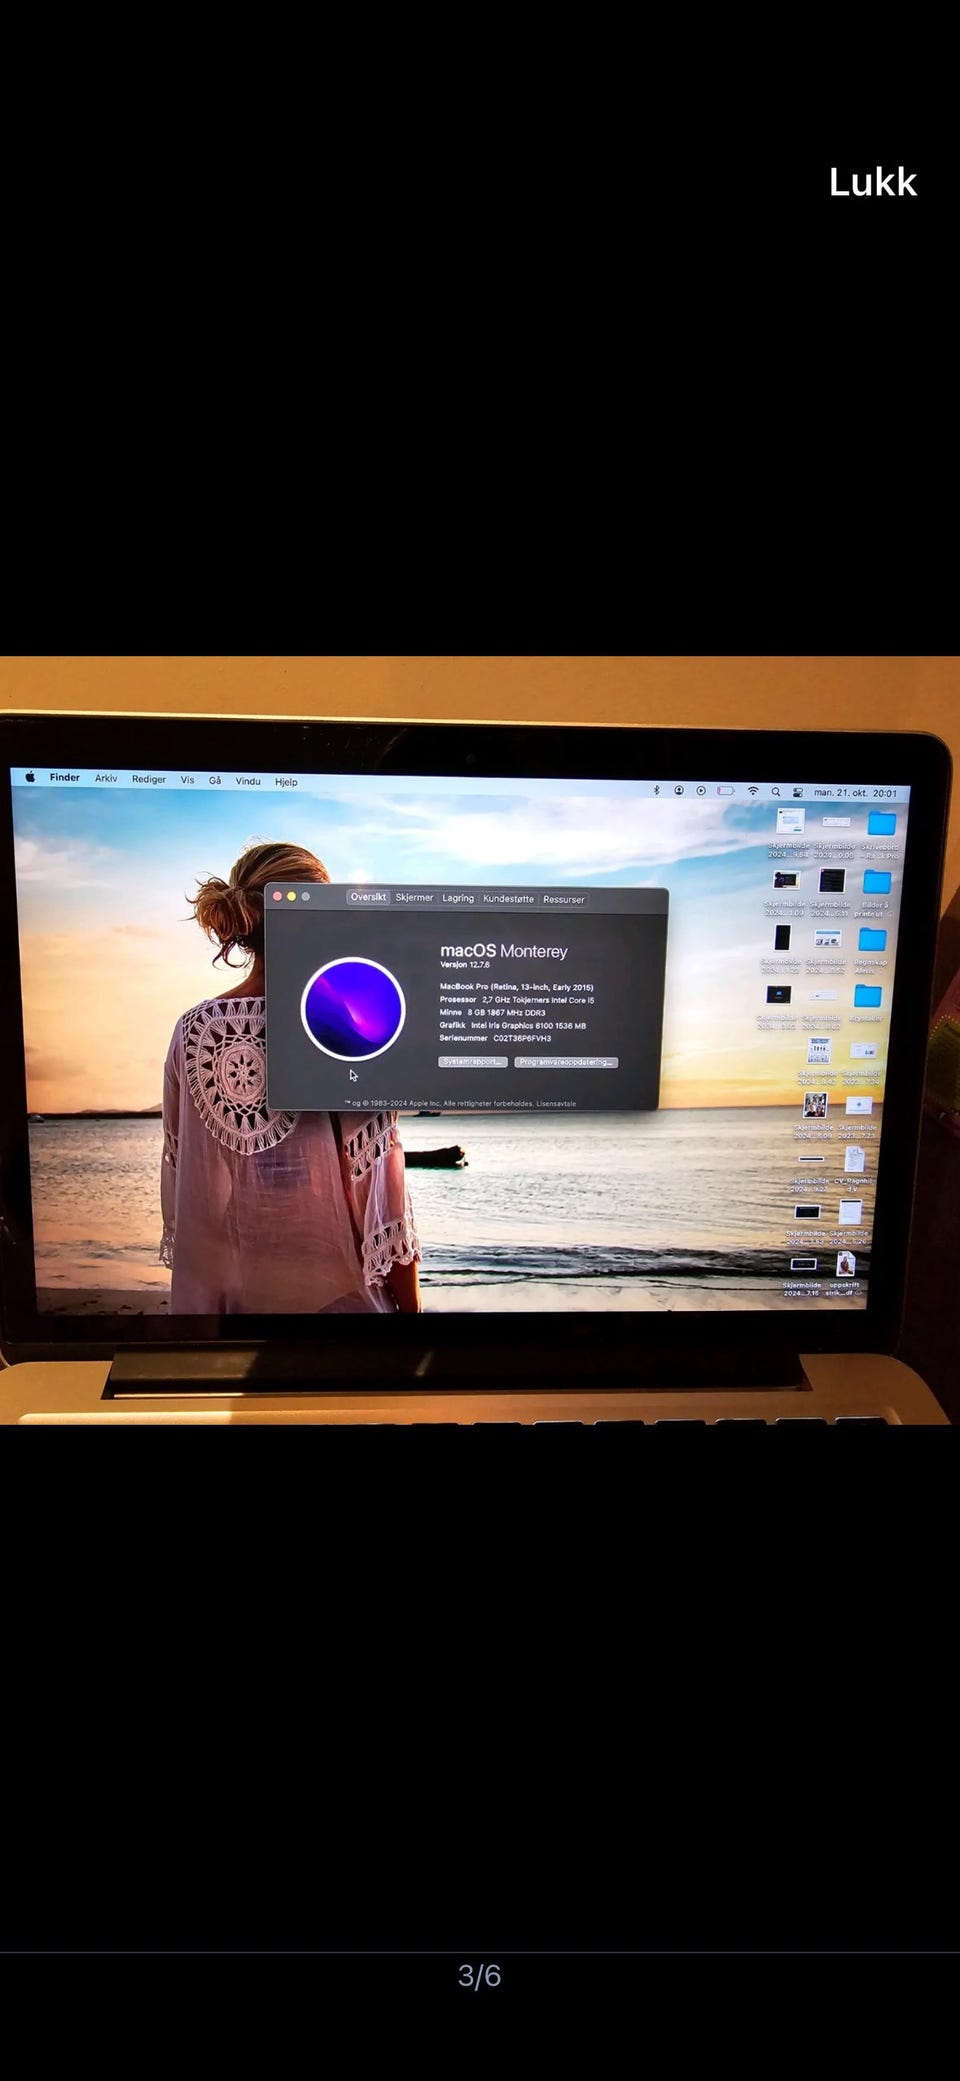The height and width of the screenshot is (2081, 960).
Task: Open the Rediger menu
Action: (x=149, y=779)
